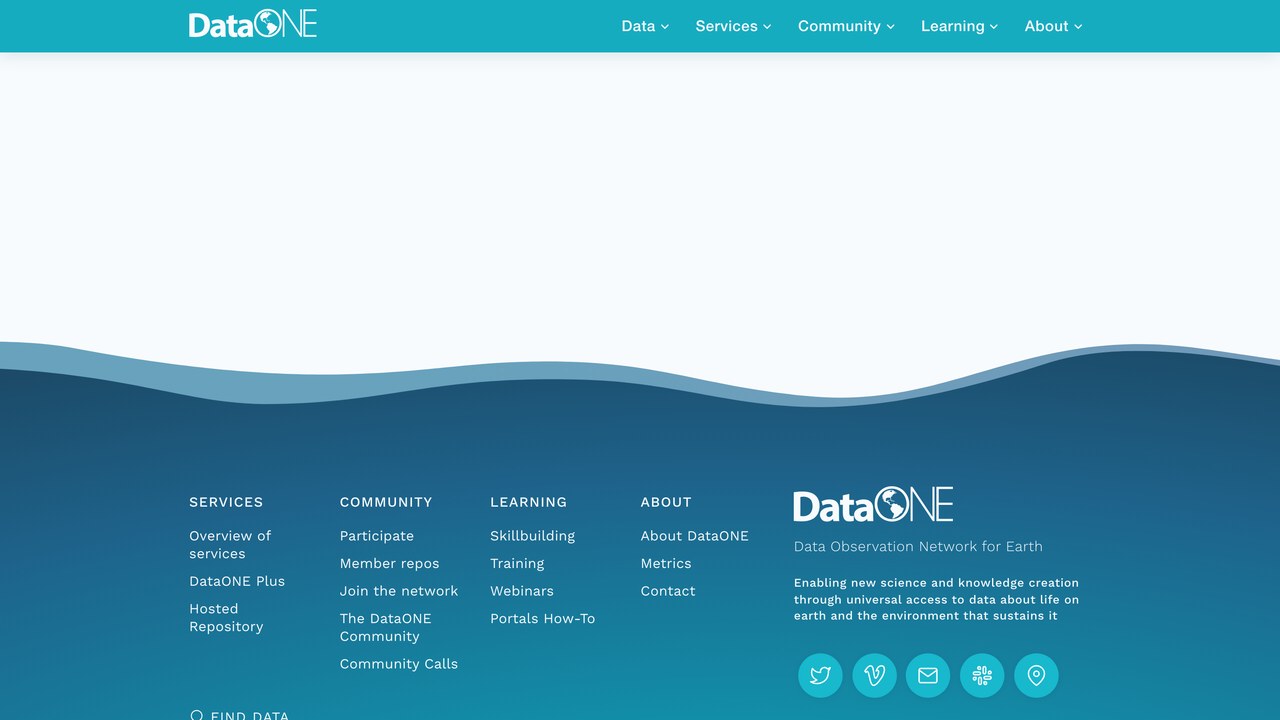Click the DataONE logo in header
Screen dimensions: 1280x720
click(253, 25)
